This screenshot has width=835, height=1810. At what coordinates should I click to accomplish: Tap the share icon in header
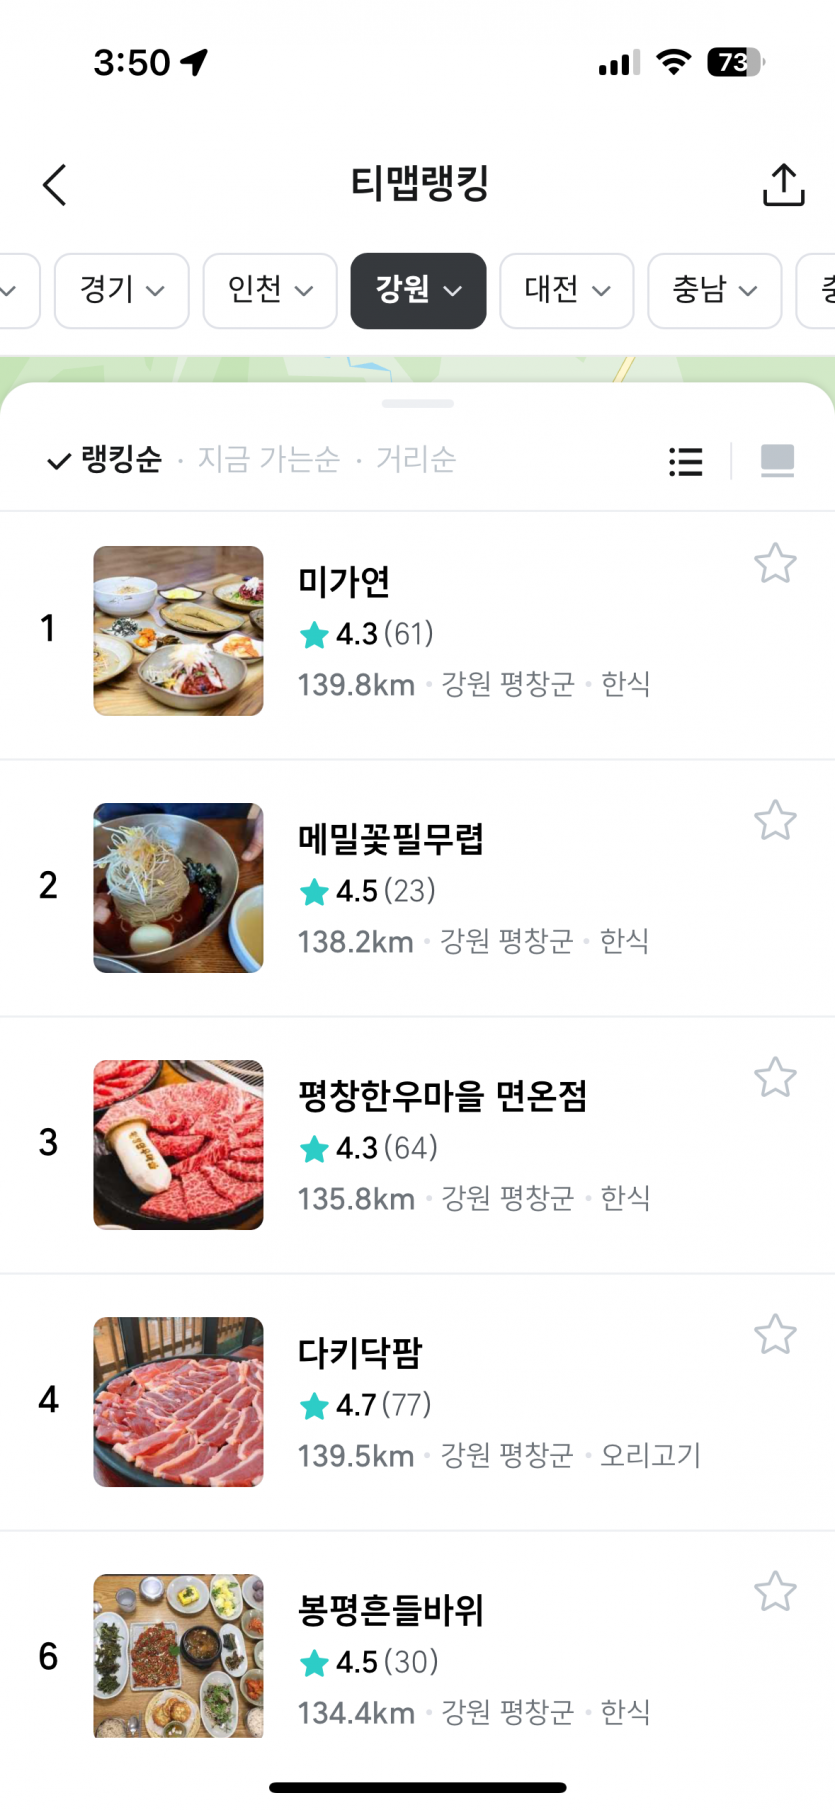[783, 185]
